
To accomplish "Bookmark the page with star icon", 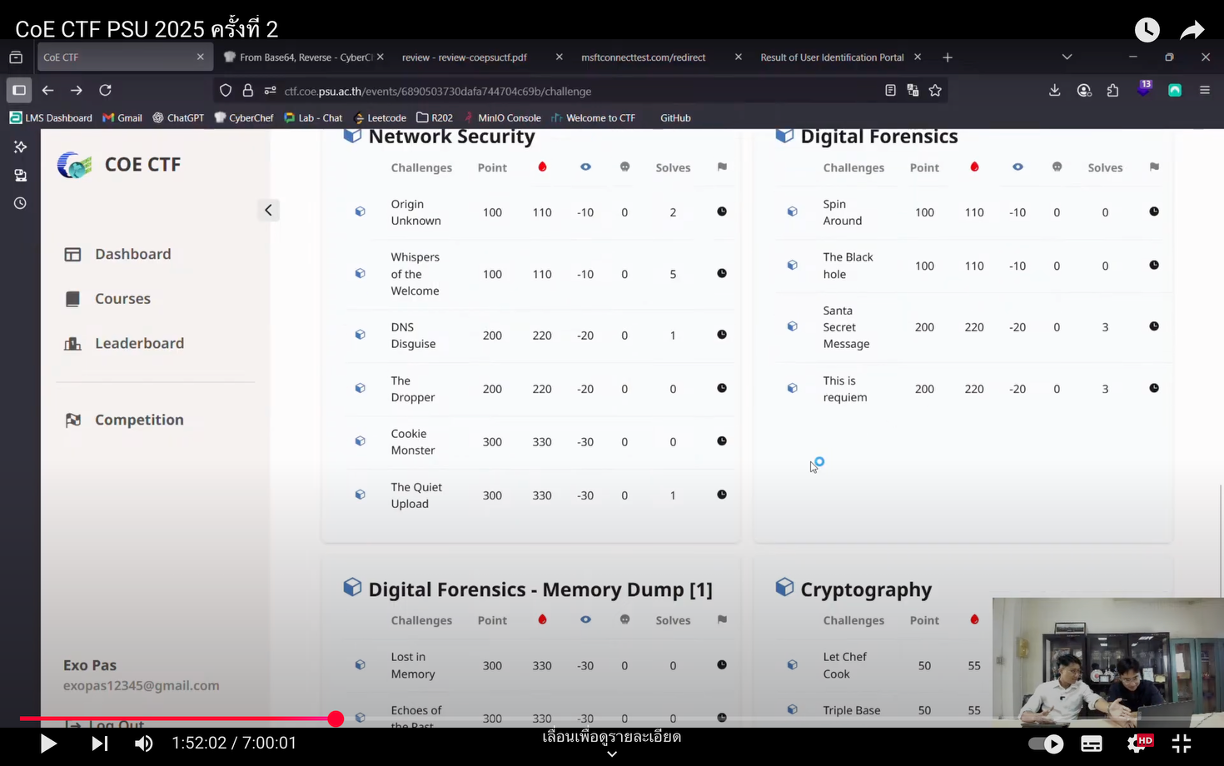I will 935,91.
